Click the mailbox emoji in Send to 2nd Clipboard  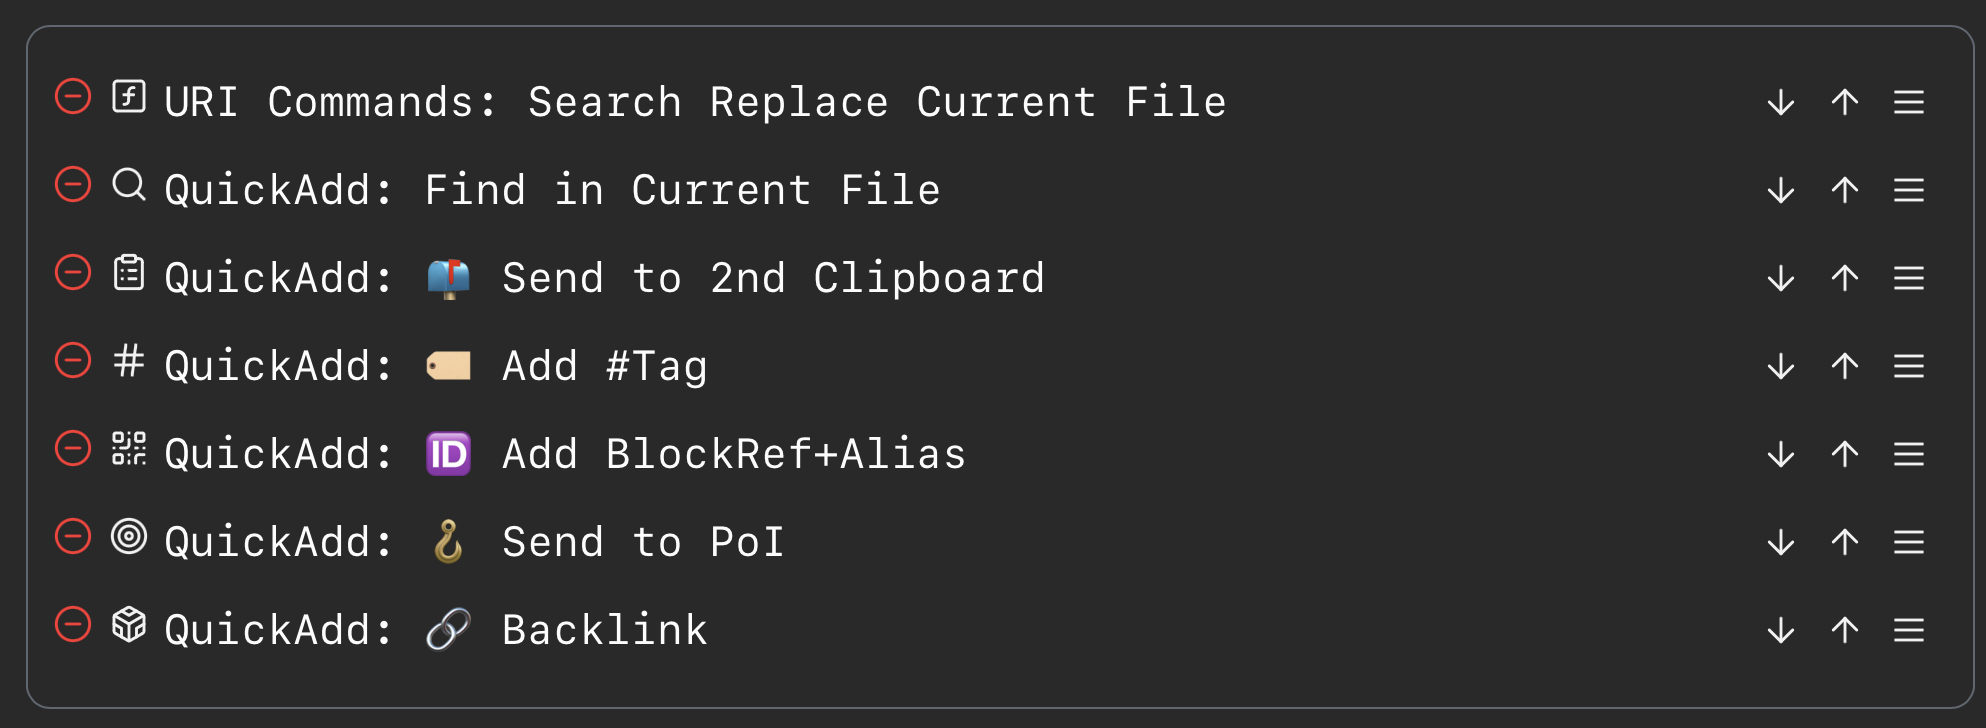pos(448,276)
